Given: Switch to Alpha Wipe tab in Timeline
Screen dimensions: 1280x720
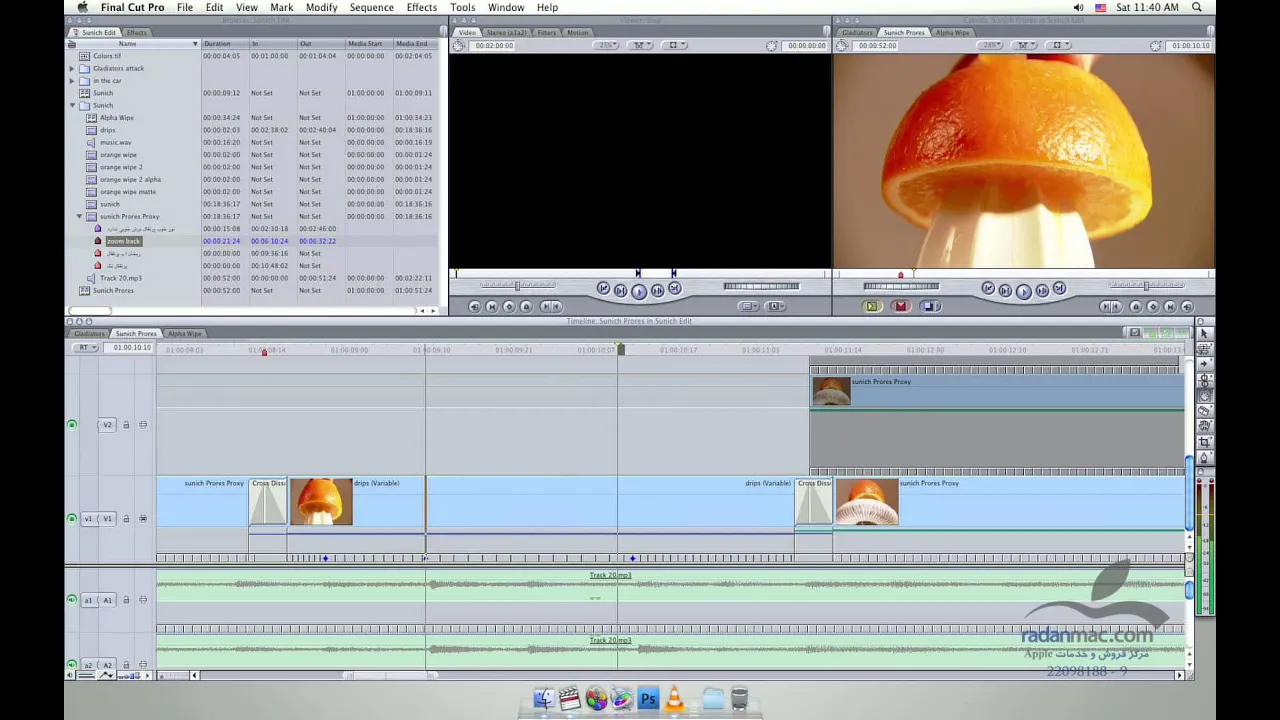Looking at the screenshot, I should point(184,333).
